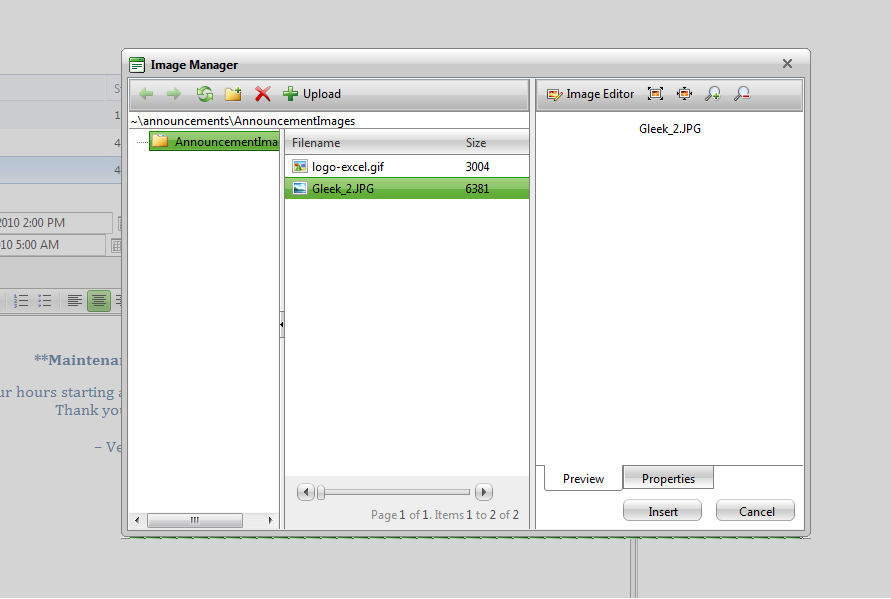Click the Cancel button
891x599 pixels.
point(756,511)
